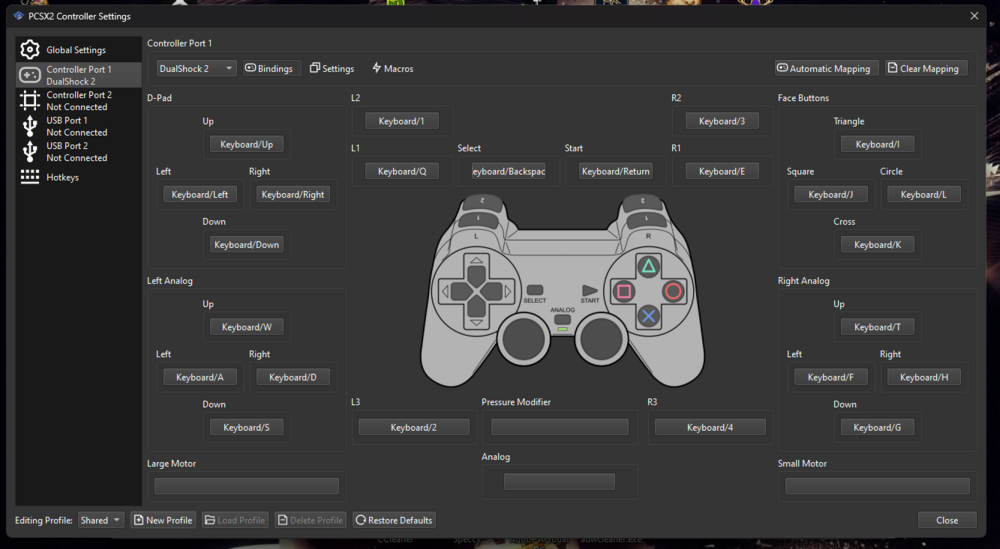
Task: Switch to the Settings tab
Action: click(332, 69)
